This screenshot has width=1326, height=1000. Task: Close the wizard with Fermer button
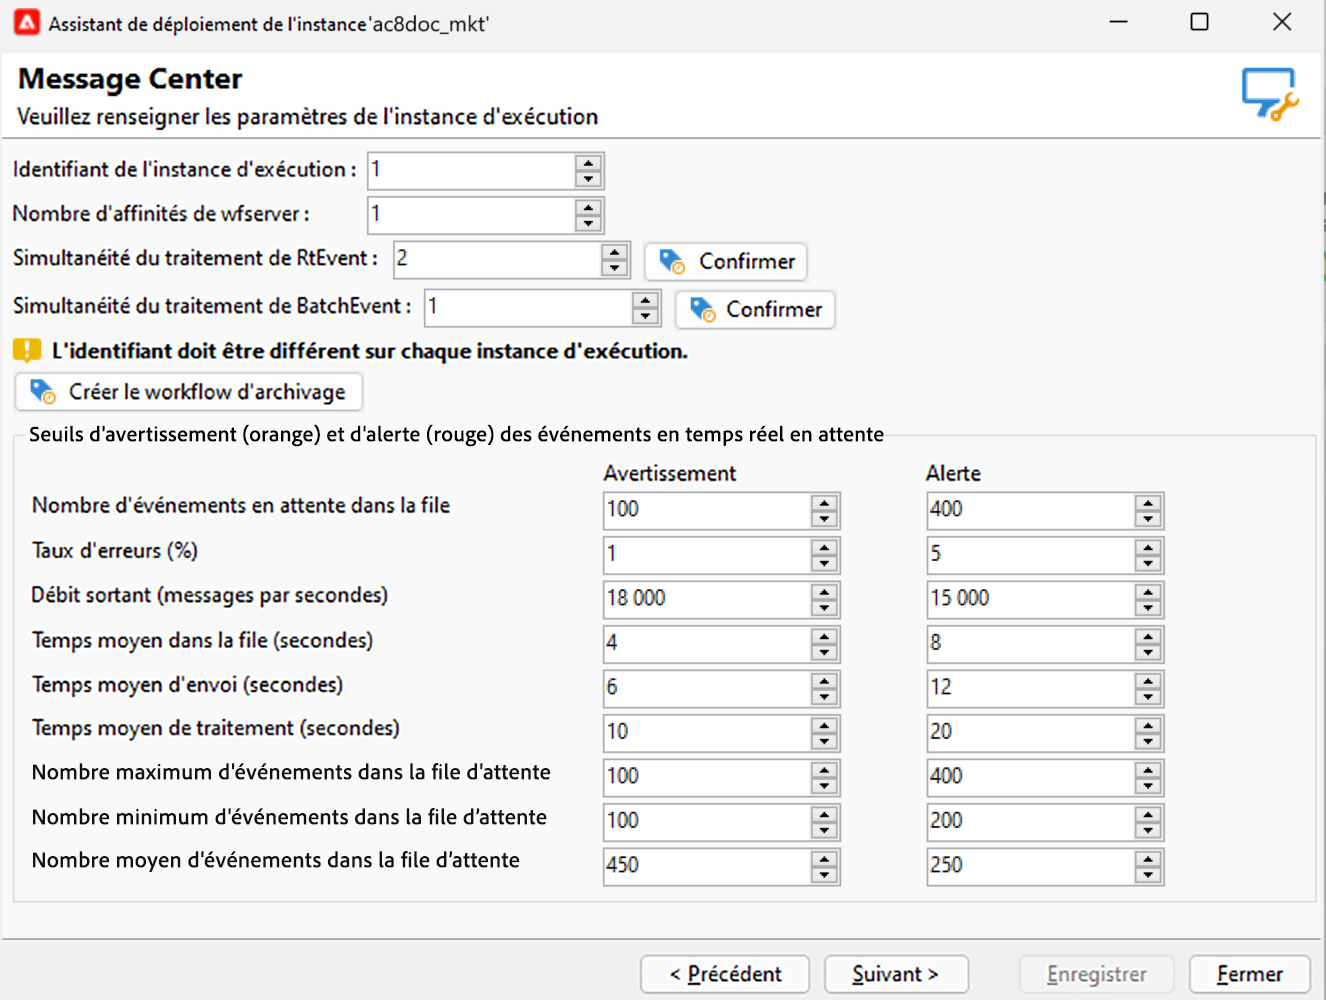pyautogui.click(x=1250, y=974)
